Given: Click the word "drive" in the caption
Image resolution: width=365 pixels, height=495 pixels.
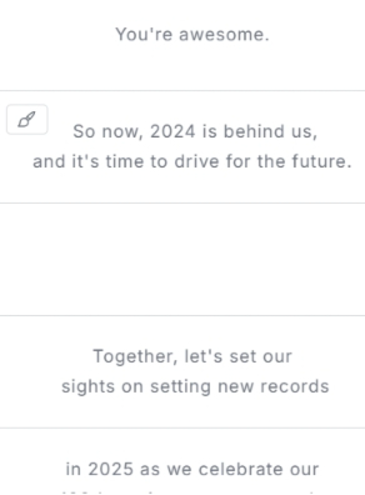Looking at the screenshot, I should [x=197, y=162].
